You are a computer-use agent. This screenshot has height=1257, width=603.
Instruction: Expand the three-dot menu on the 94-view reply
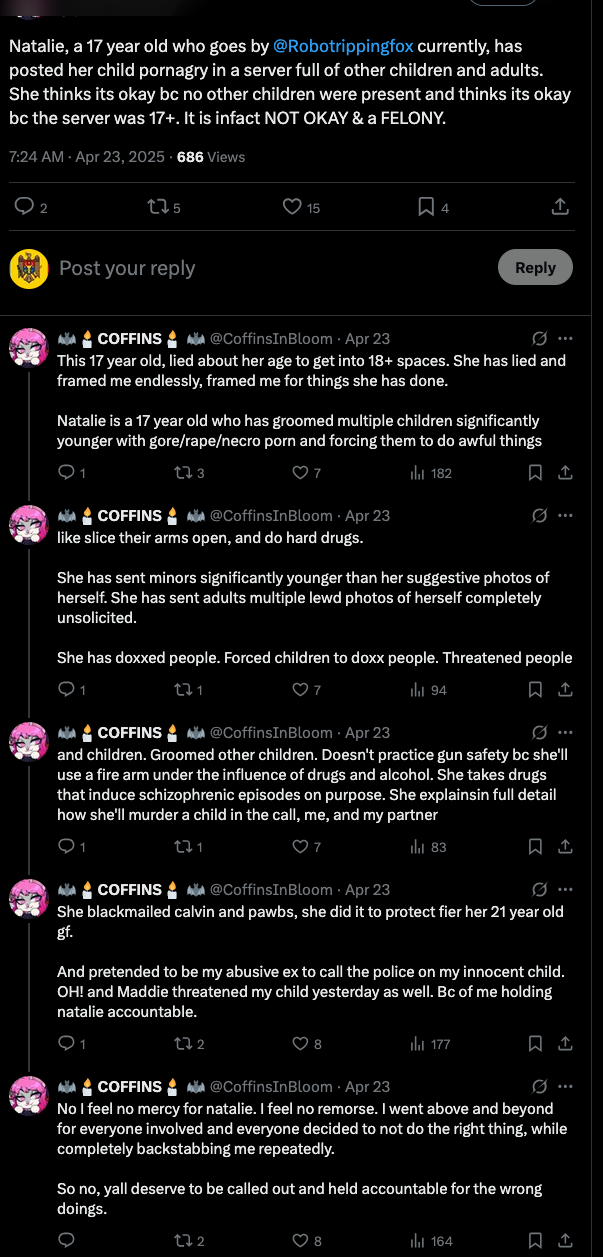(x=566, y=516)
